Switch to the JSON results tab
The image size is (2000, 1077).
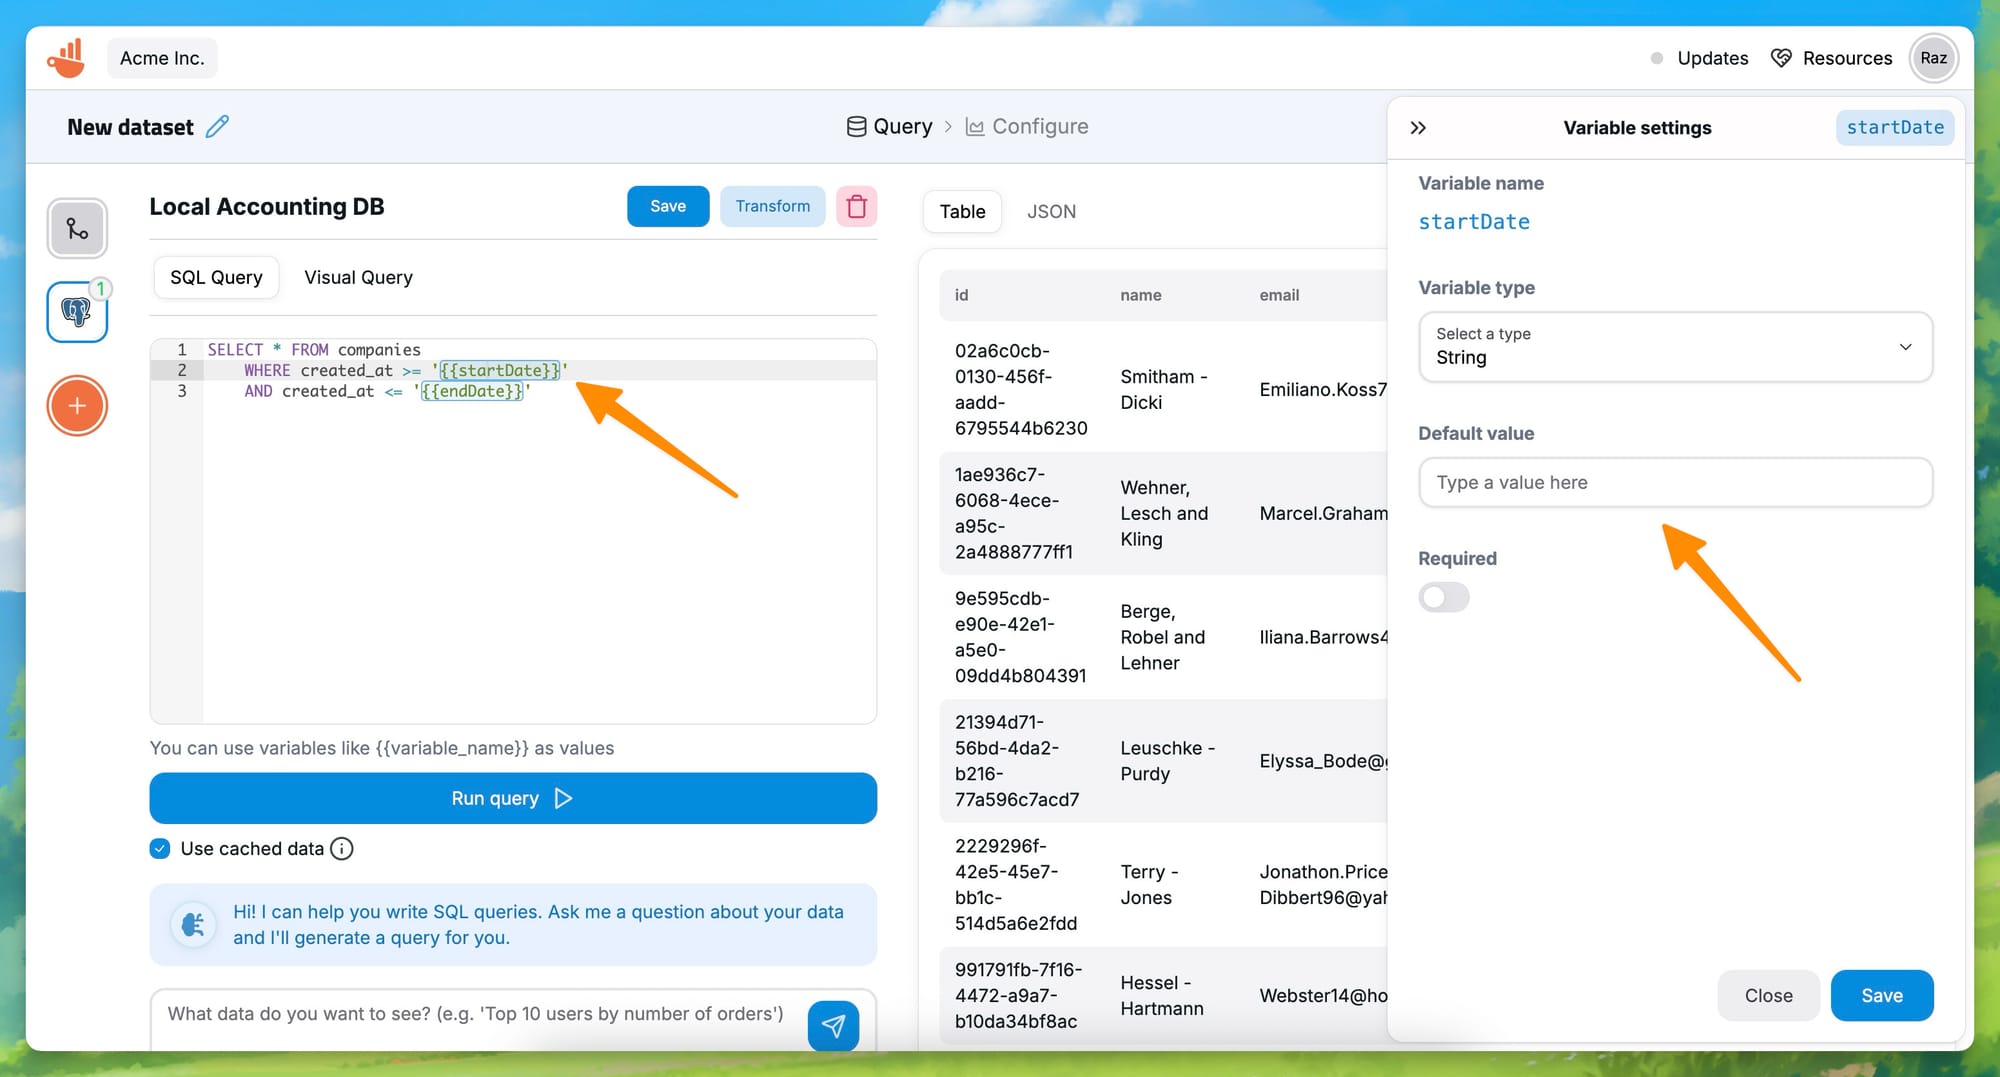point(1051,211)
